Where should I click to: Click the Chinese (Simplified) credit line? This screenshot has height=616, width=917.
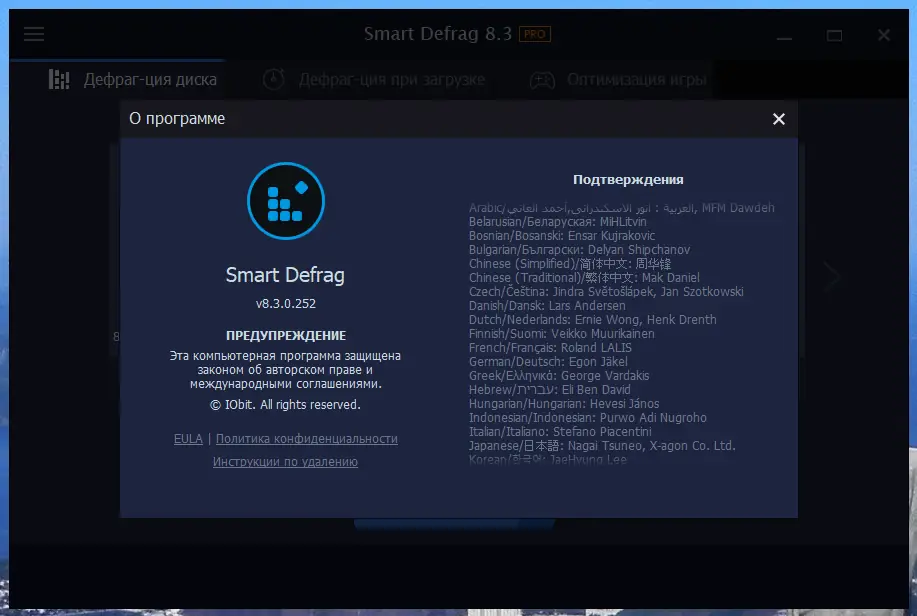pos(570,264)
